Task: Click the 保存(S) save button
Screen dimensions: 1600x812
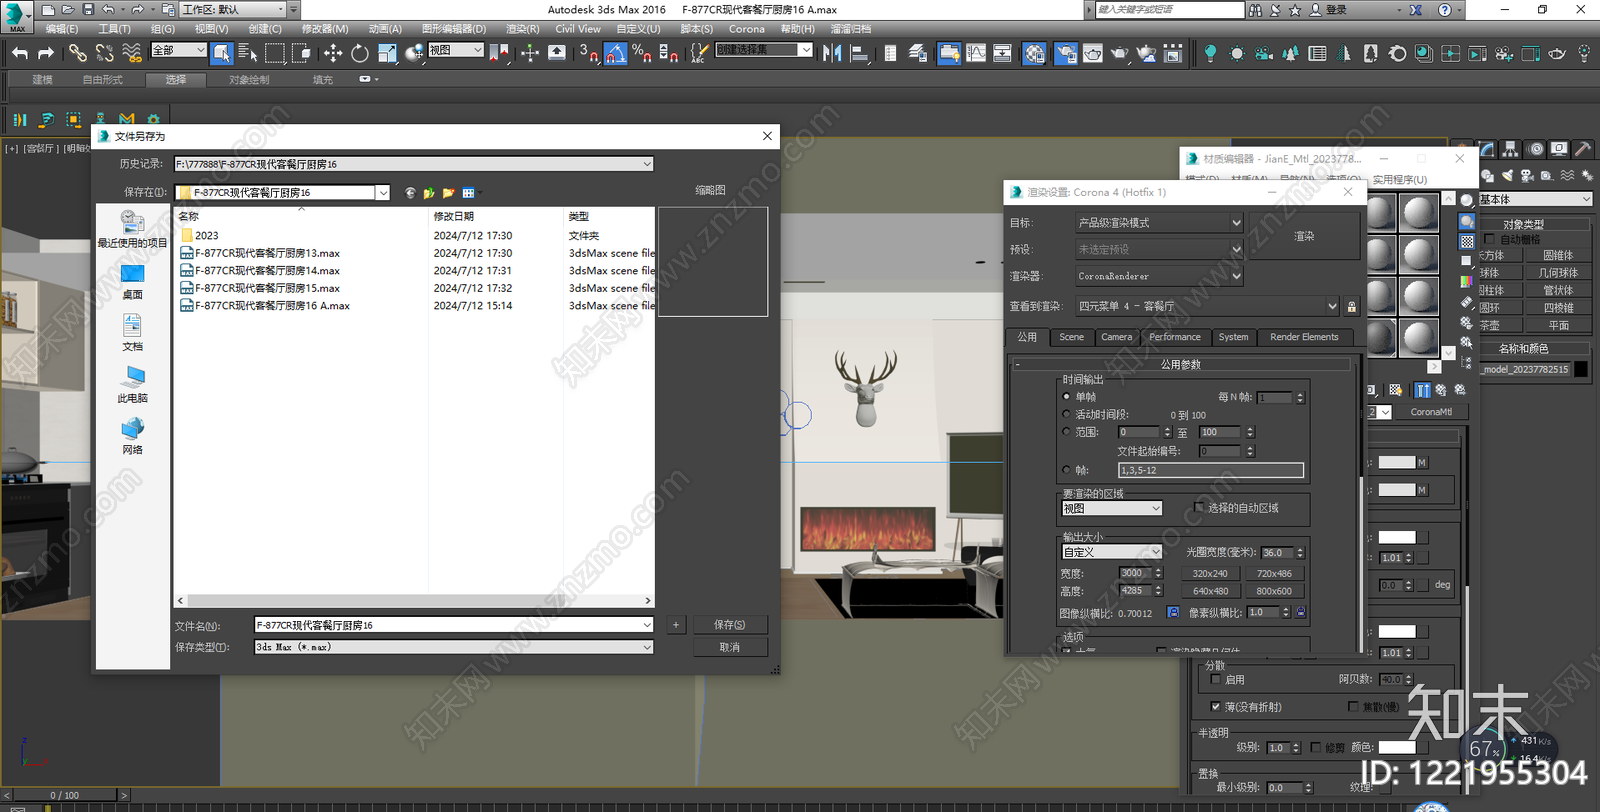Action: pos(730,625)
